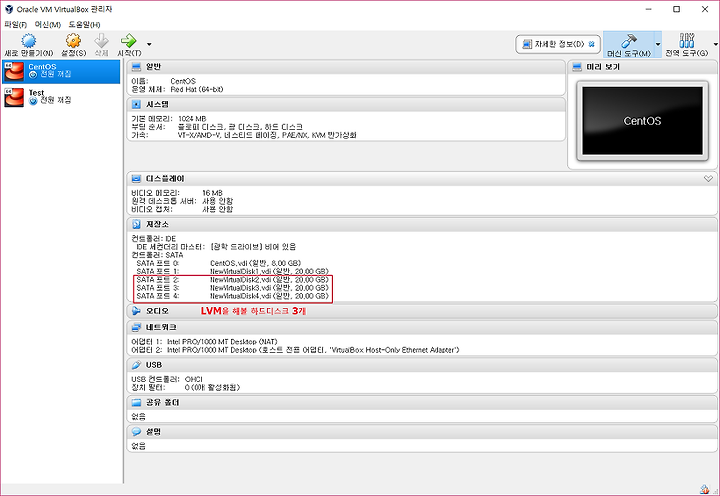Click the CentOS.vdi disk entry
Viewport: 720px width, 496px height.
tap(255, 263)
